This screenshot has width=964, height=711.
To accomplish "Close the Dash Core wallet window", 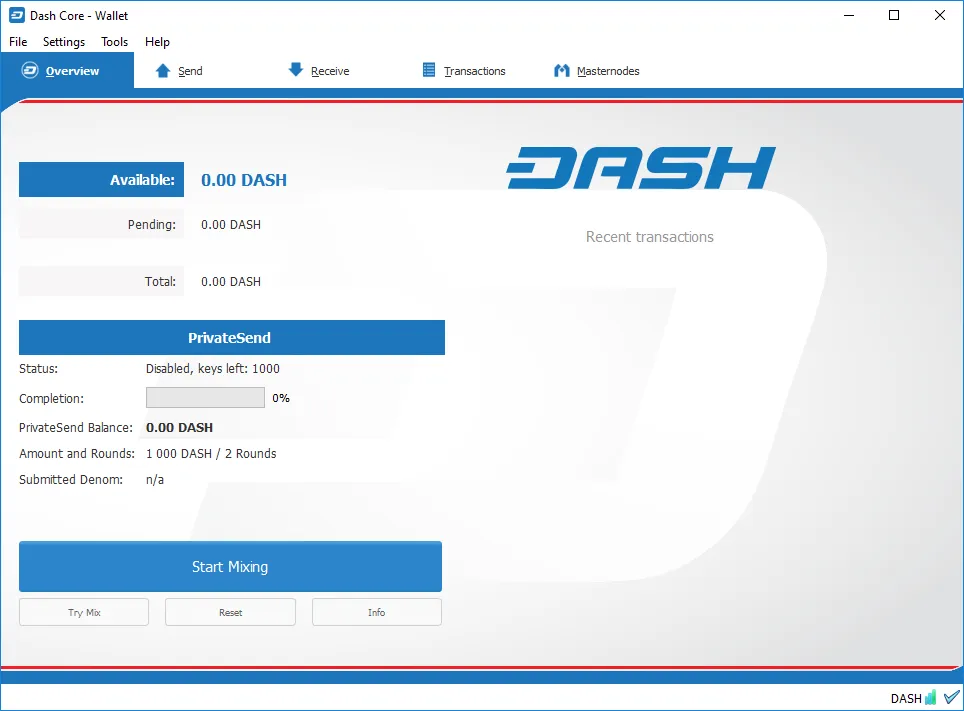I will pyautogui.click(x=939, y=15).
